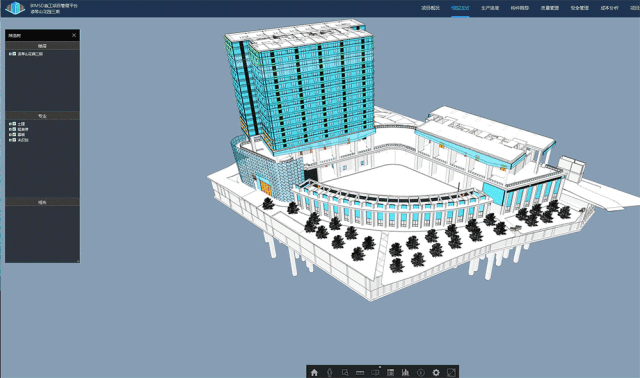The height and width of the screenshot is (378, 640).
Task: Click the home view icon in bottom toolbar
Action: click(x=314, y=372)
